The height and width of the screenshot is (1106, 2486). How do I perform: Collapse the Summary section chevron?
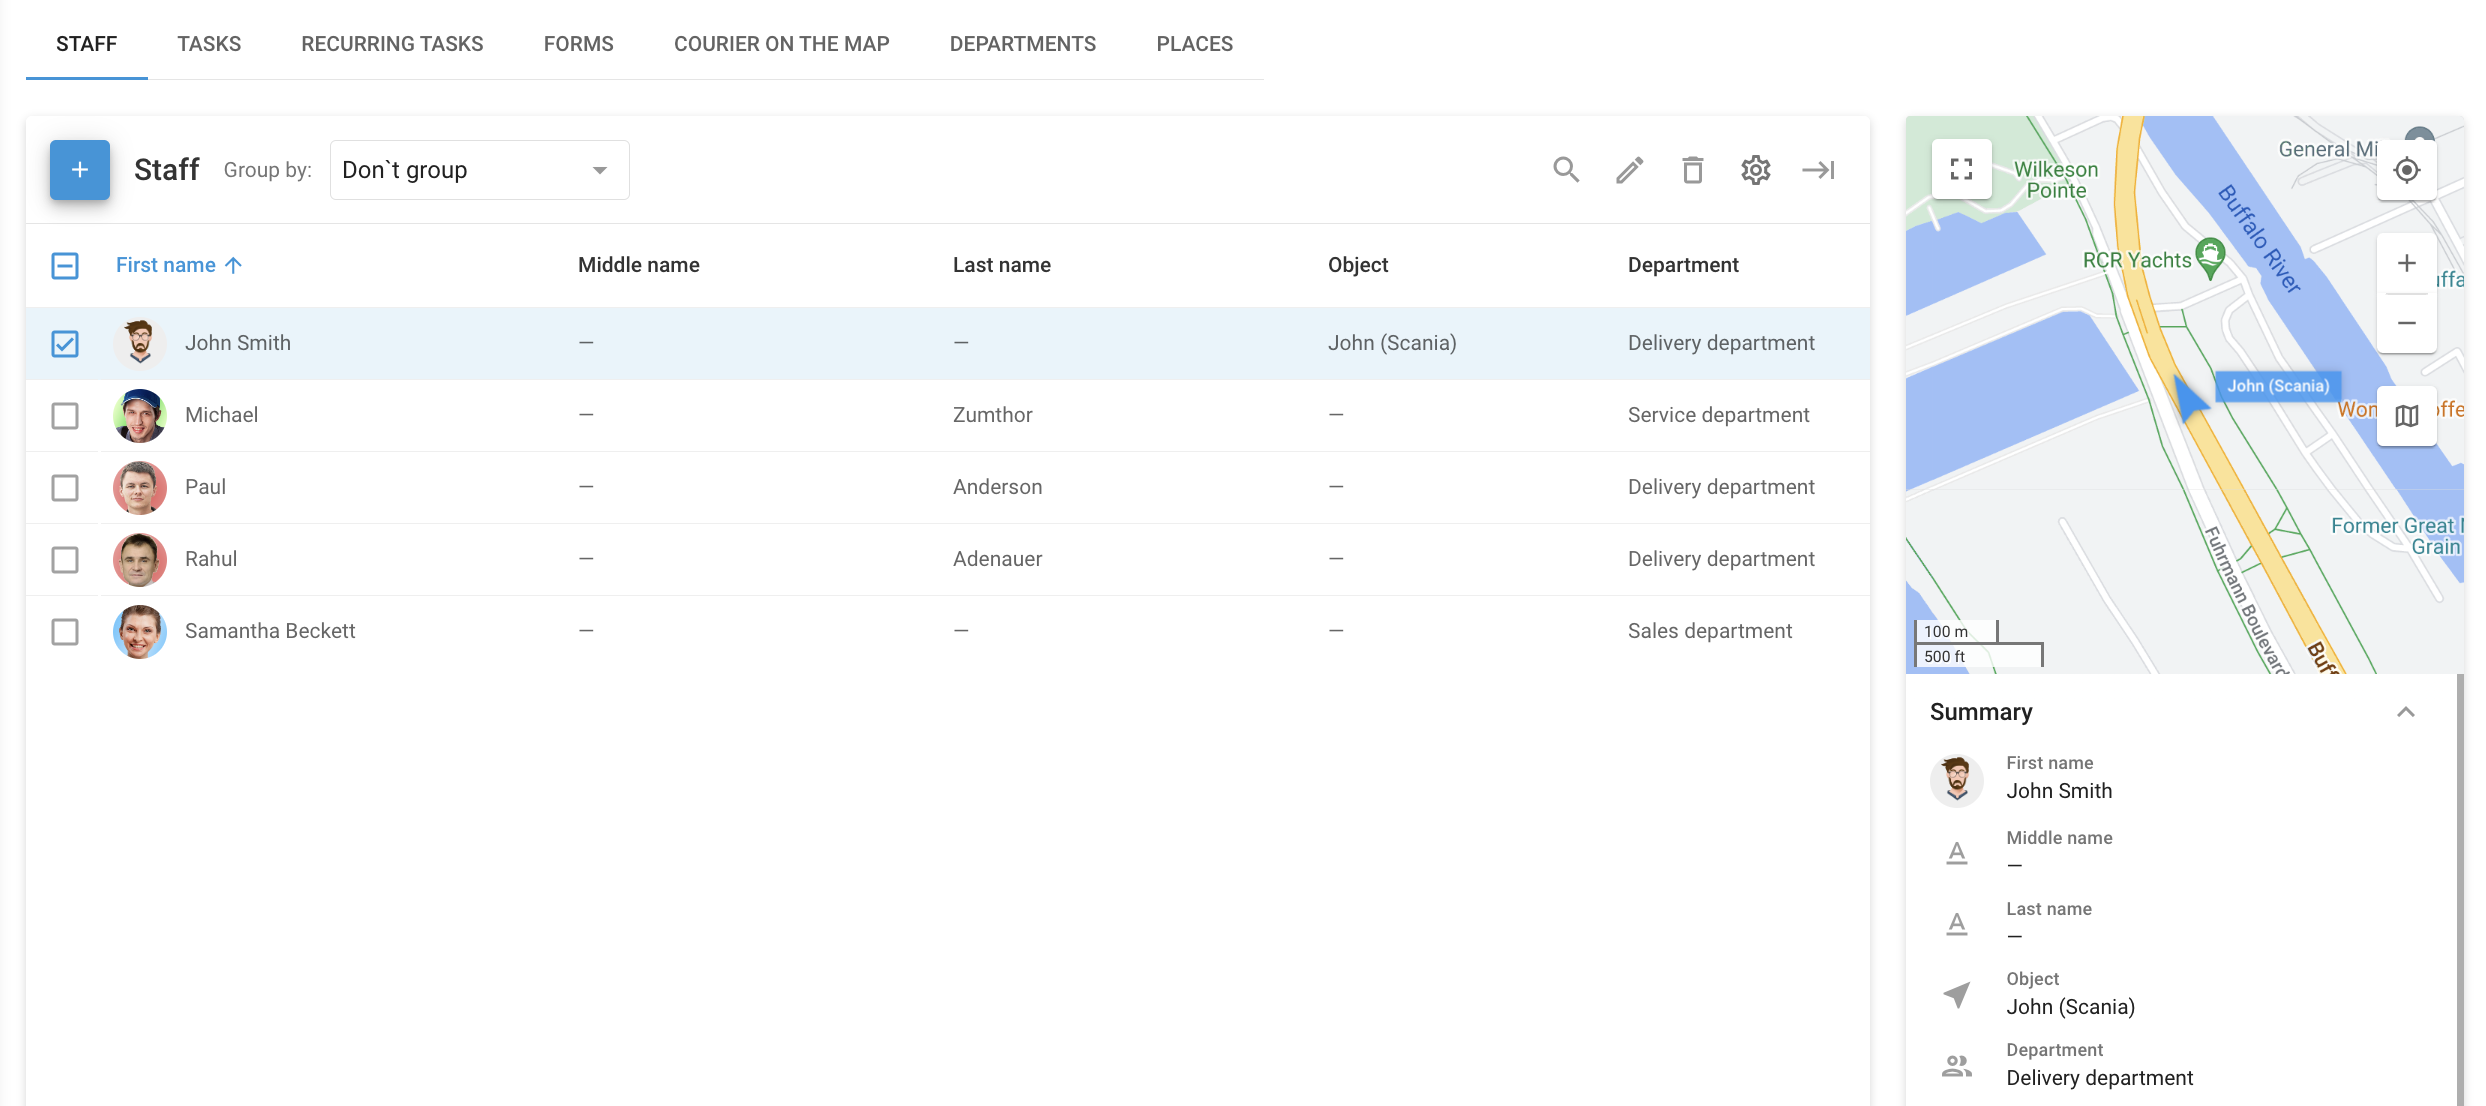click(x=2405, y=712)
